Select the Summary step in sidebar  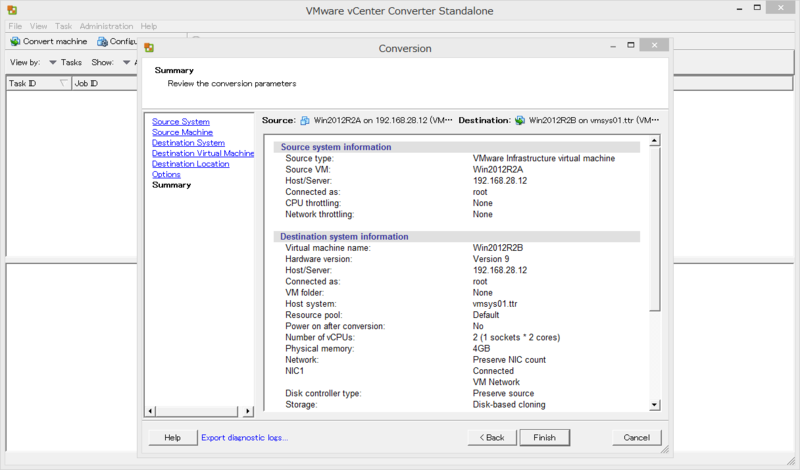[171, 185]
